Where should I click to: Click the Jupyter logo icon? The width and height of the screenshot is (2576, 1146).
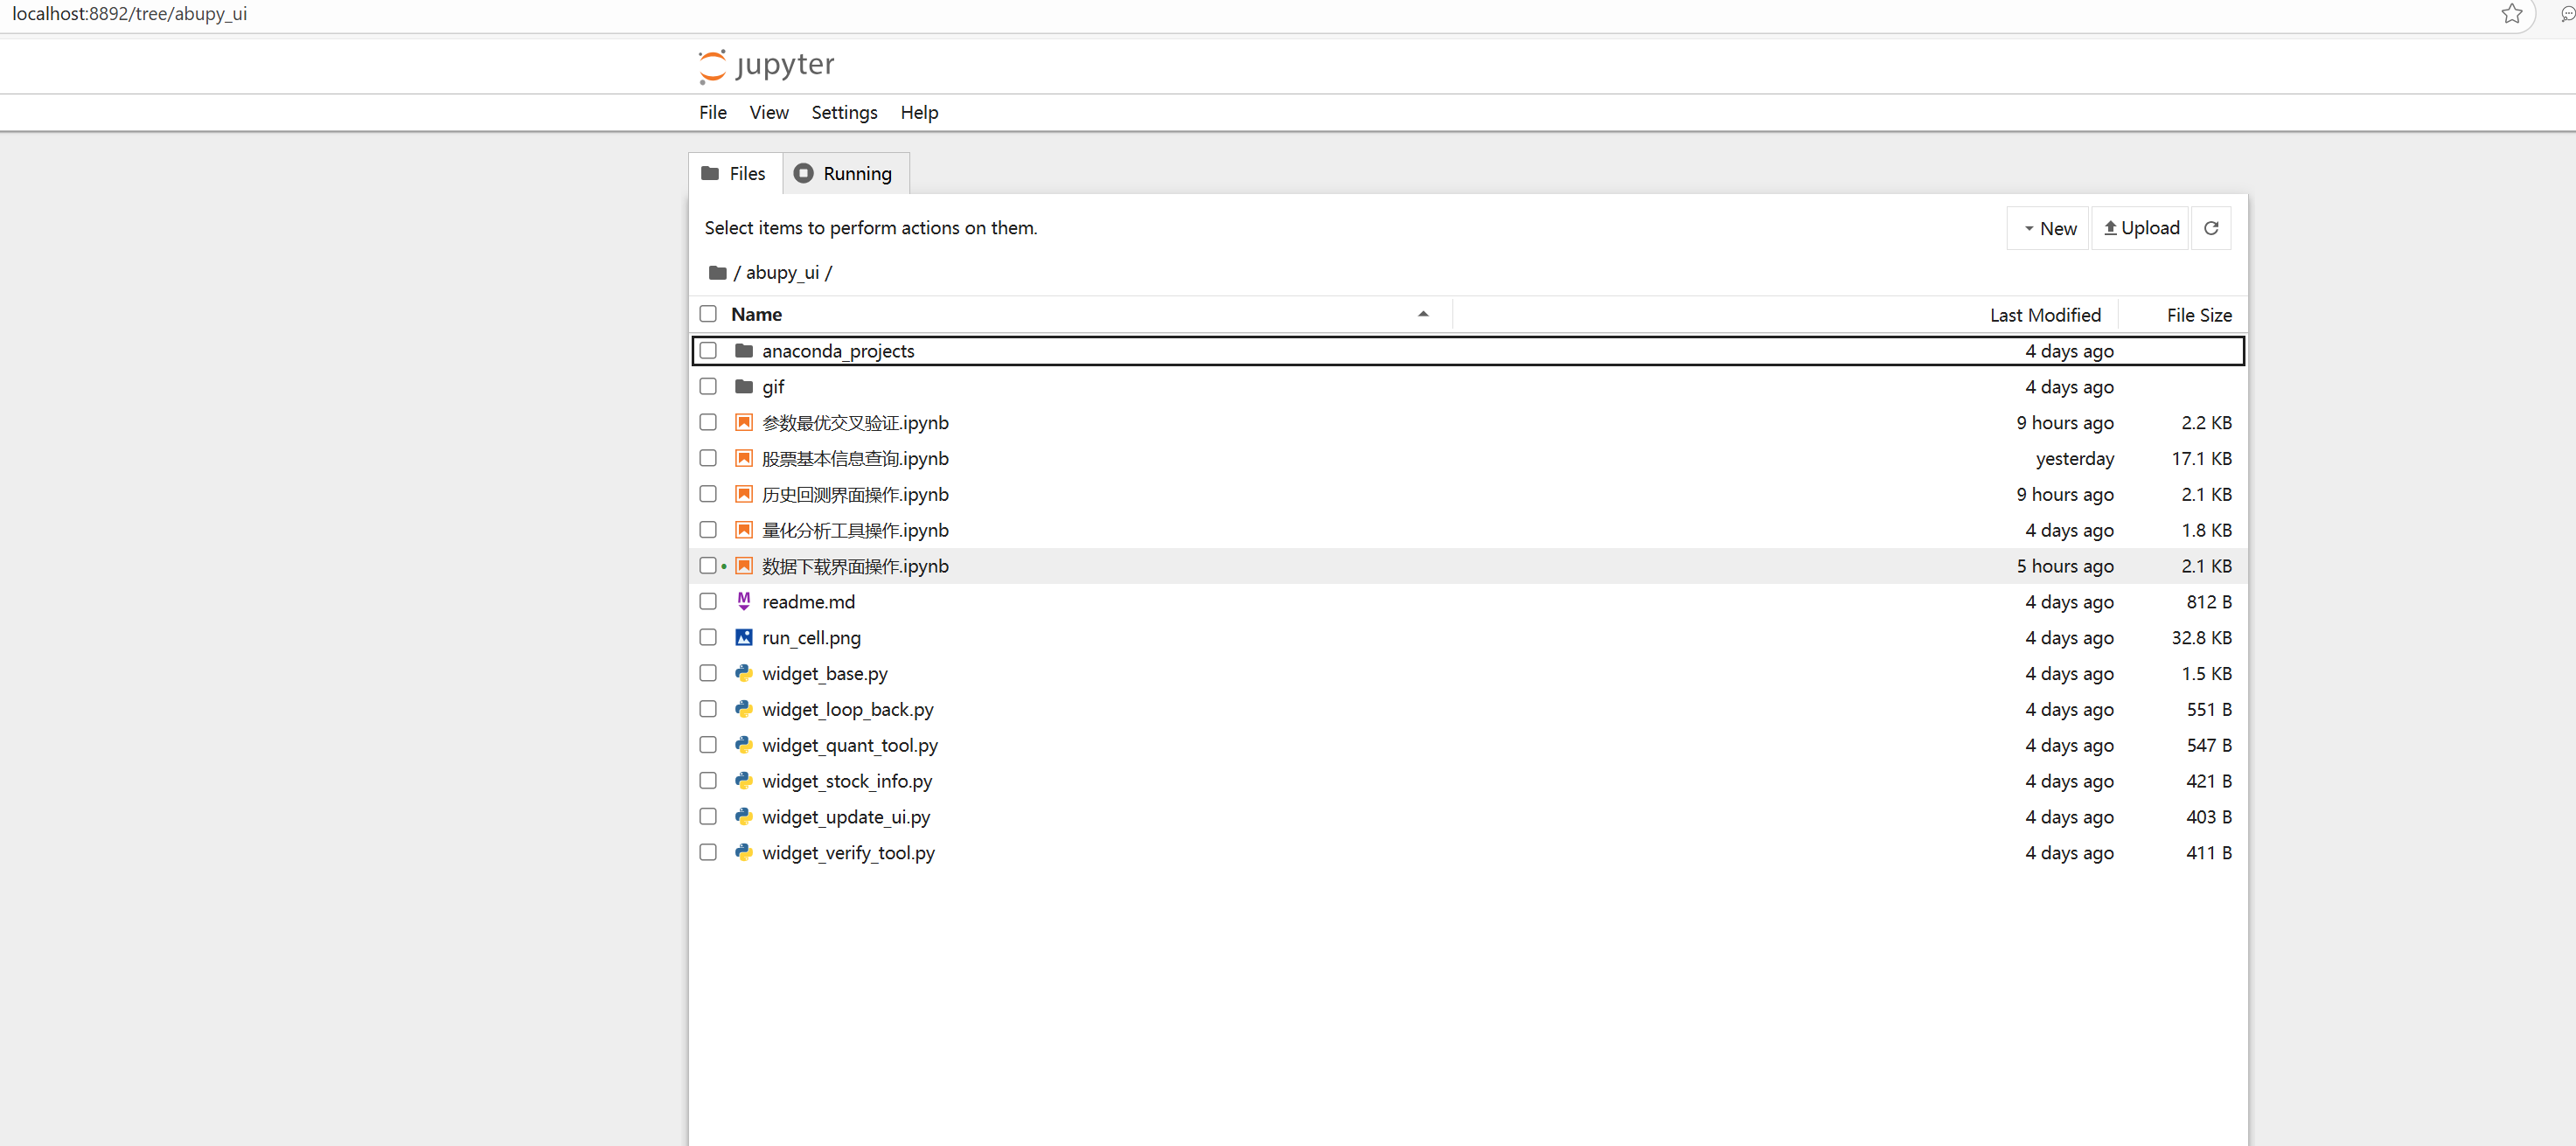point(712,66)
